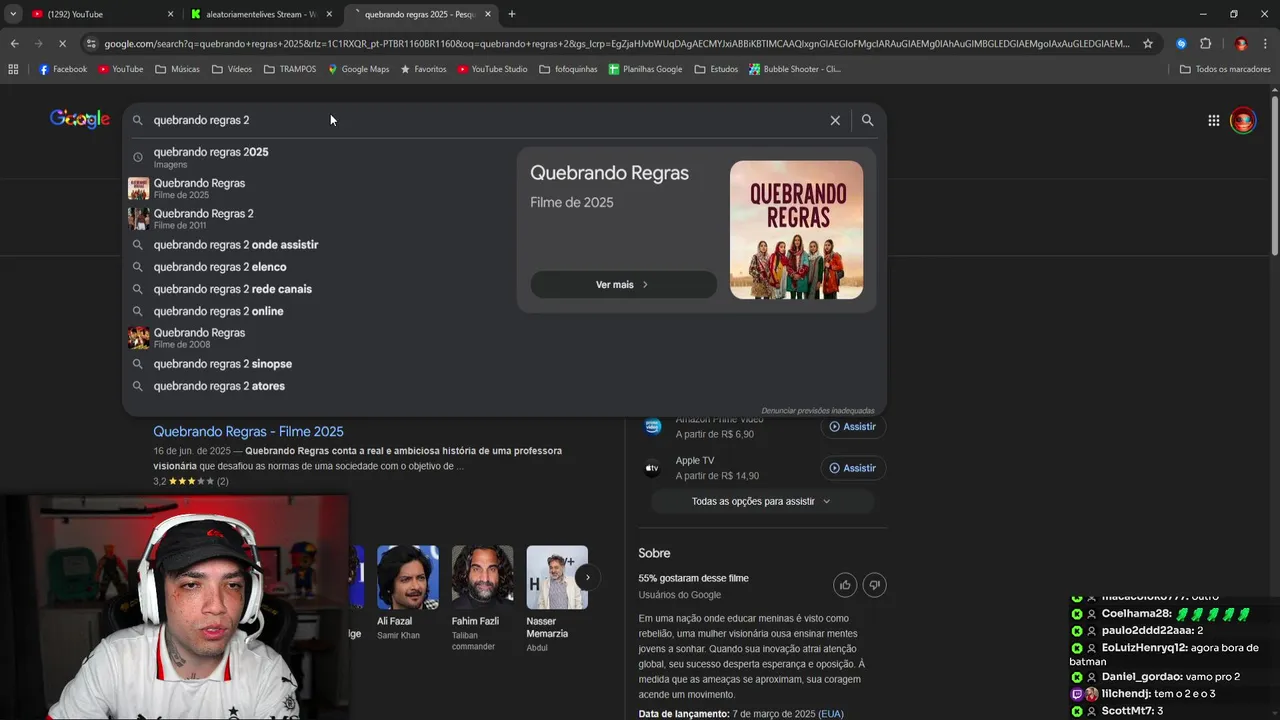The image size is (1280, 720).
Task: Go back to the previous page
Action: [14, 44]
